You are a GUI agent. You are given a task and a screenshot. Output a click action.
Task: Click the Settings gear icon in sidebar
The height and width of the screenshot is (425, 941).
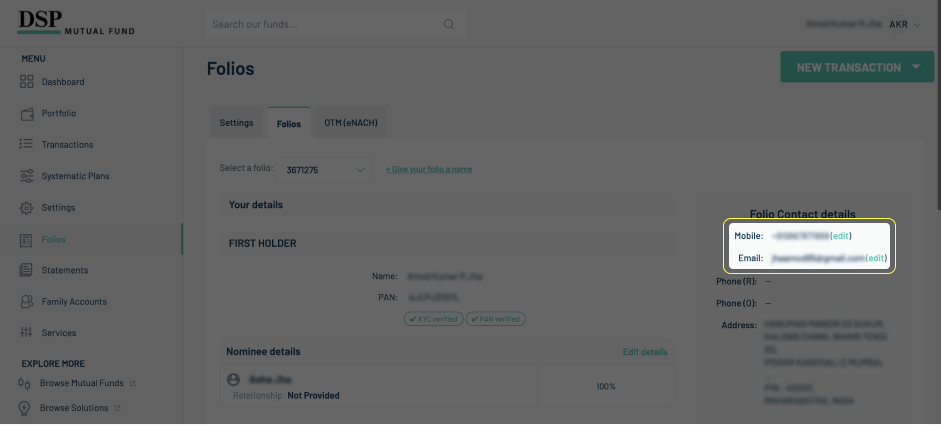pyautogui.click(x=27, y=208)
